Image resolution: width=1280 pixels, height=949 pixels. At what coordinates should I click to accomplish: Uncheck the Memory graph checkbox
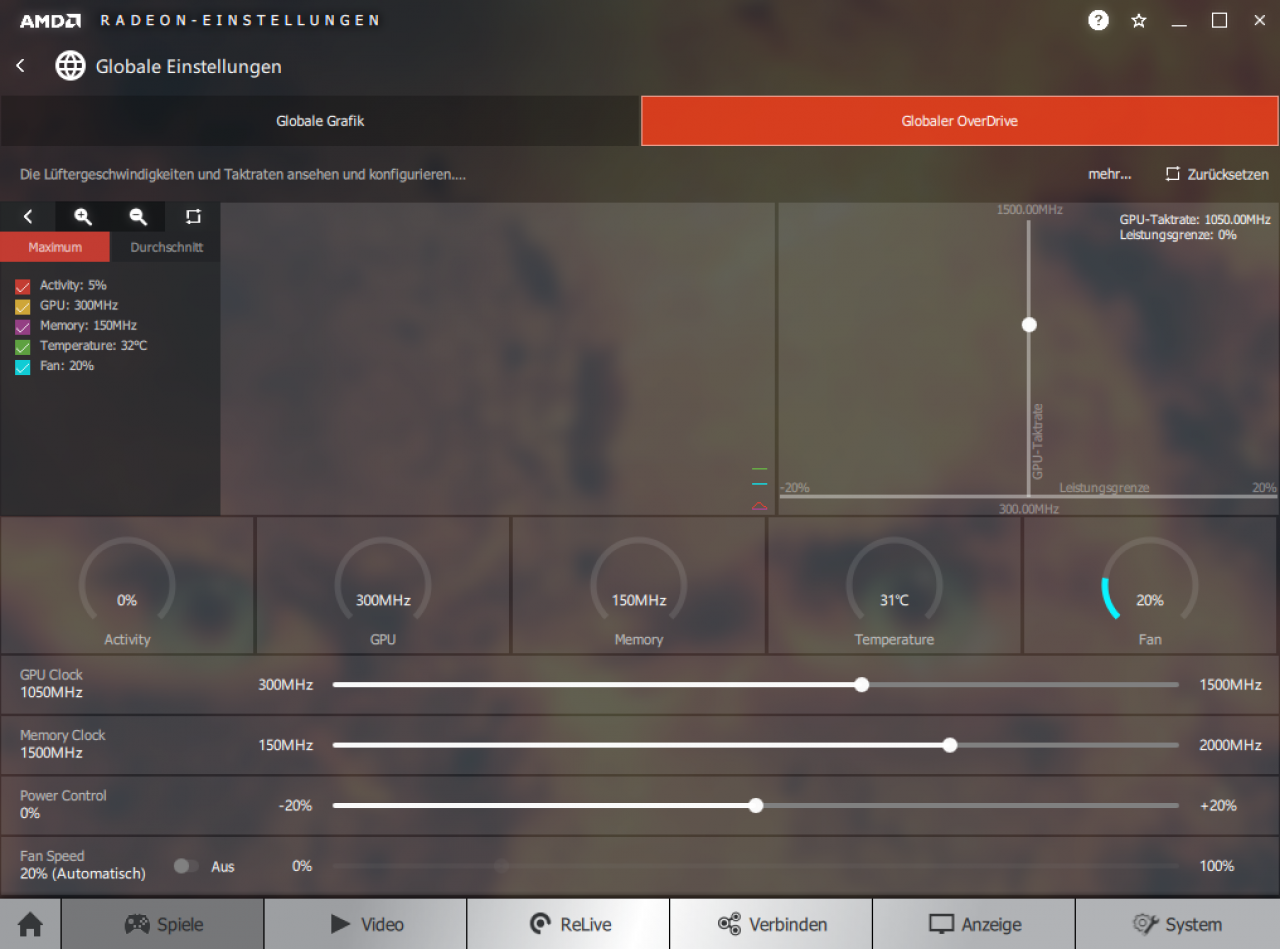click(x=23, y=326)
